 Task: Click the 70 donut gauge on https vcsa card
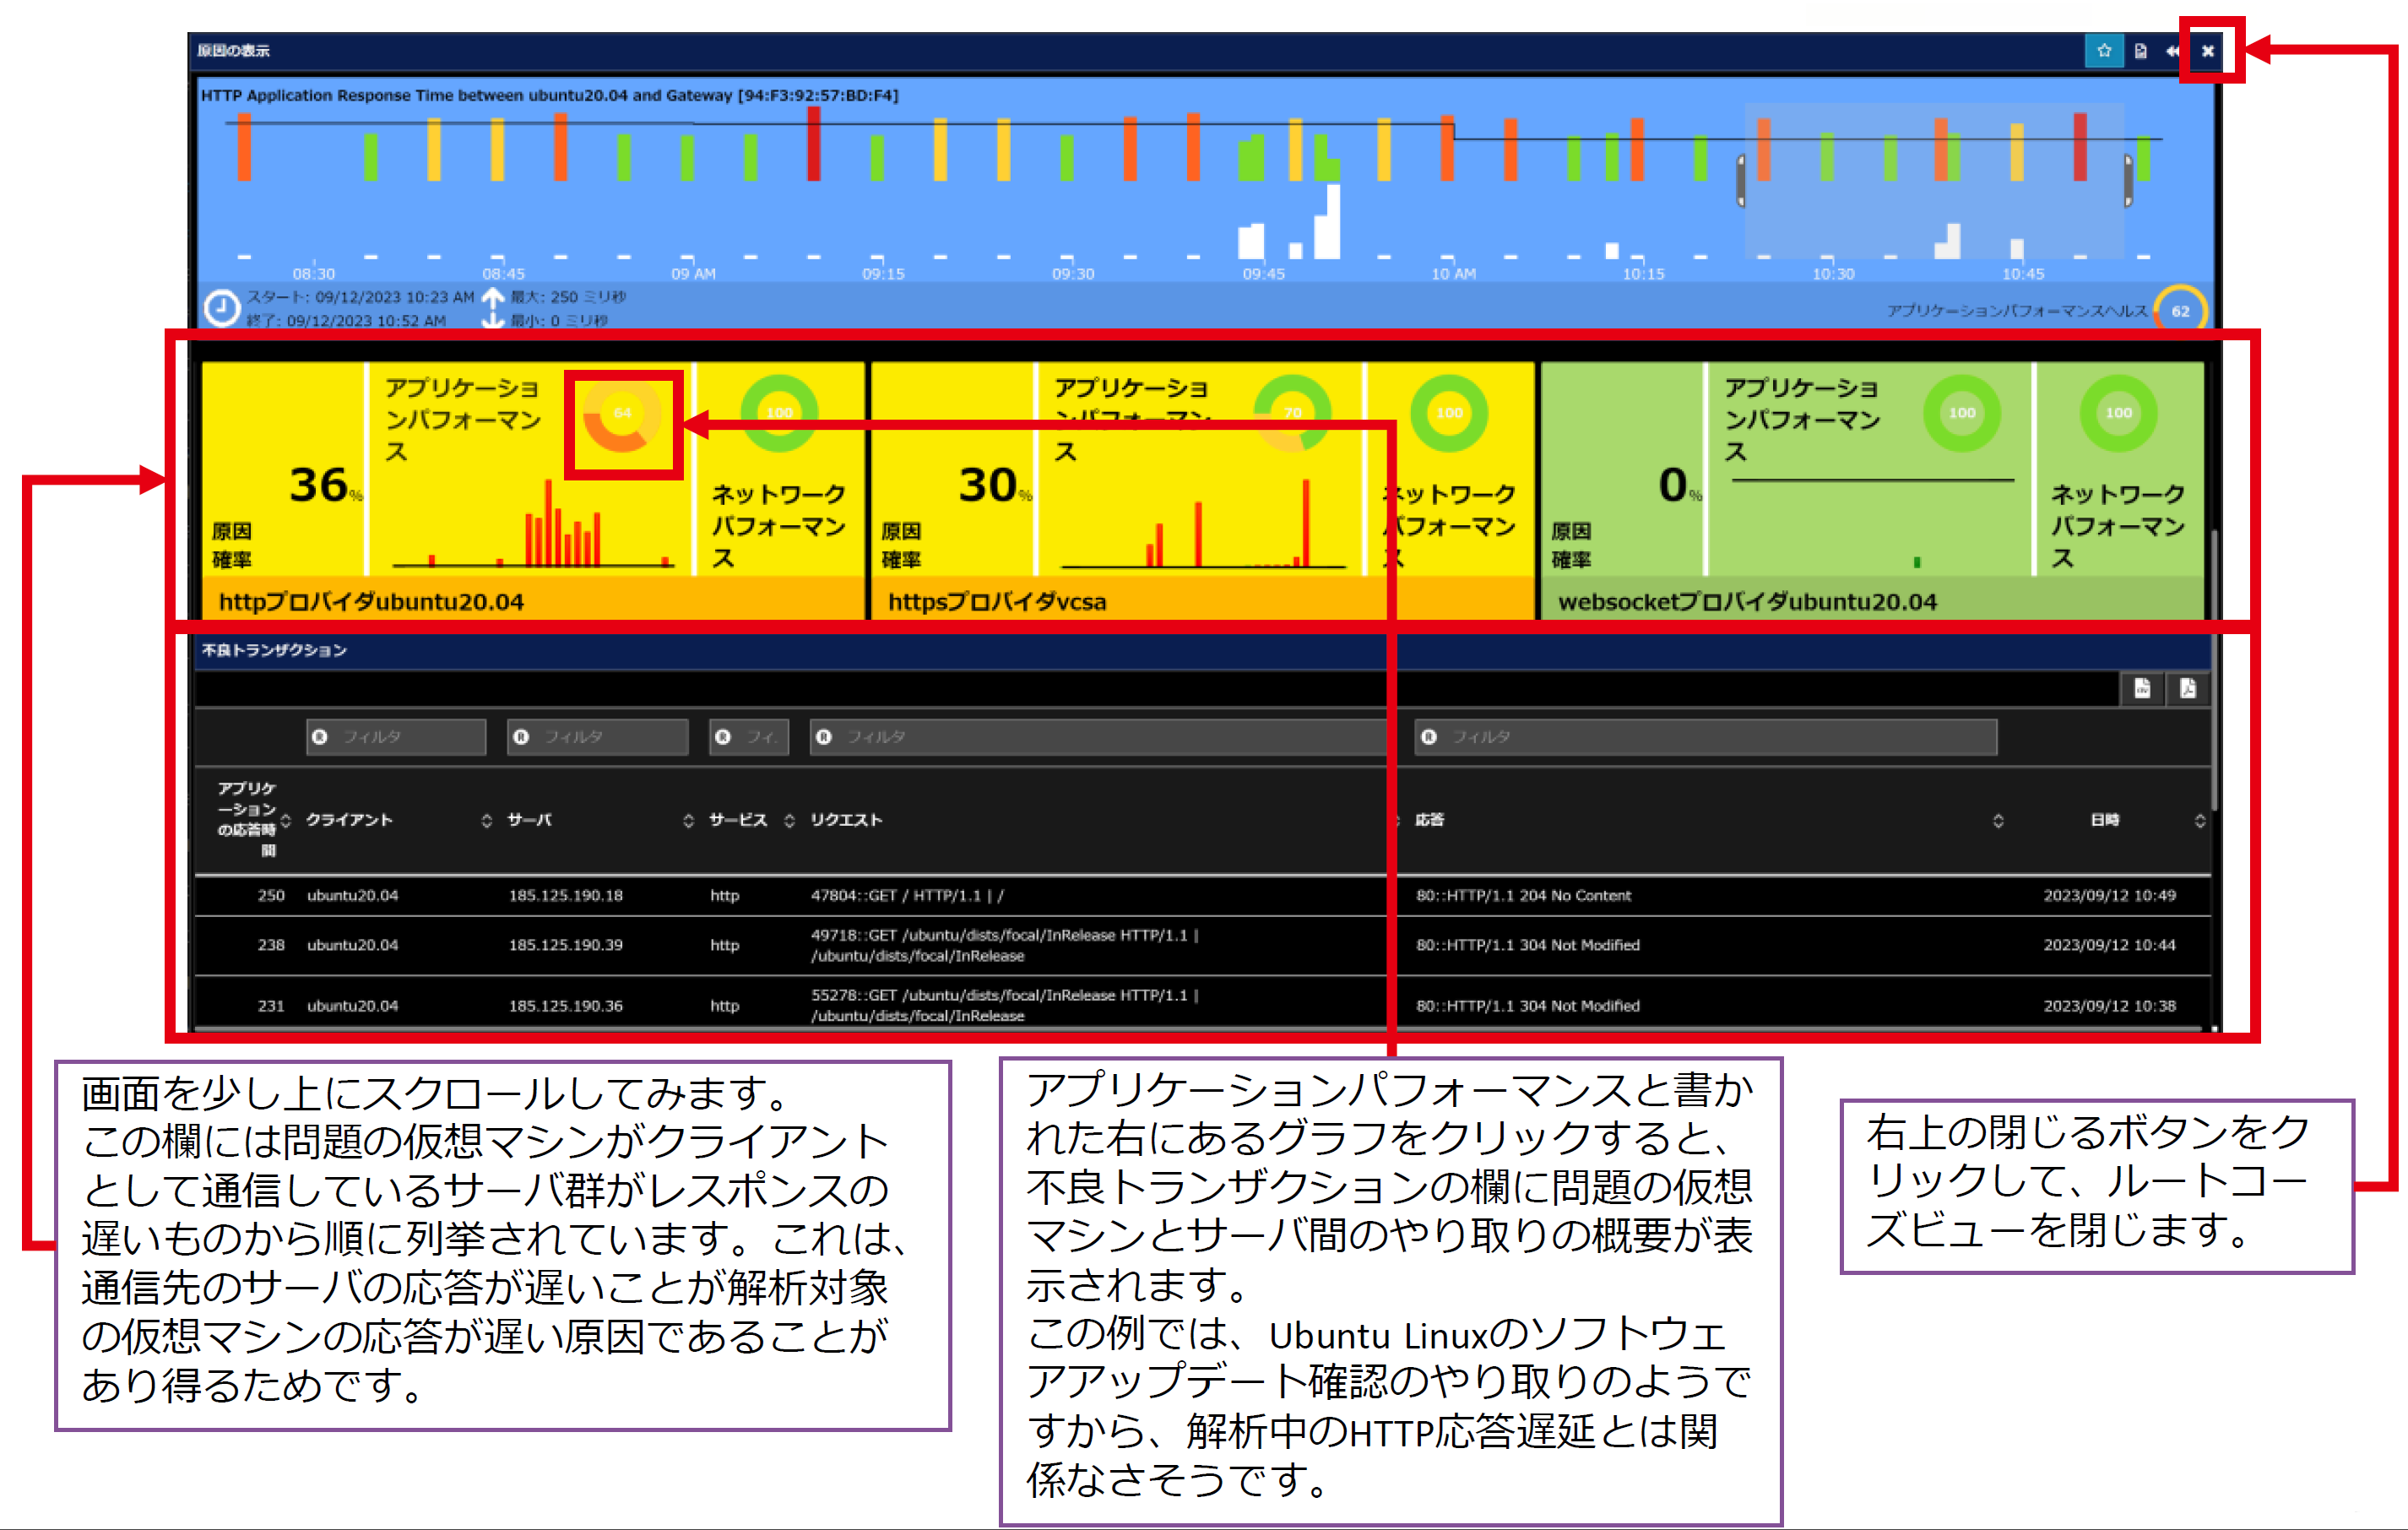1292,413
